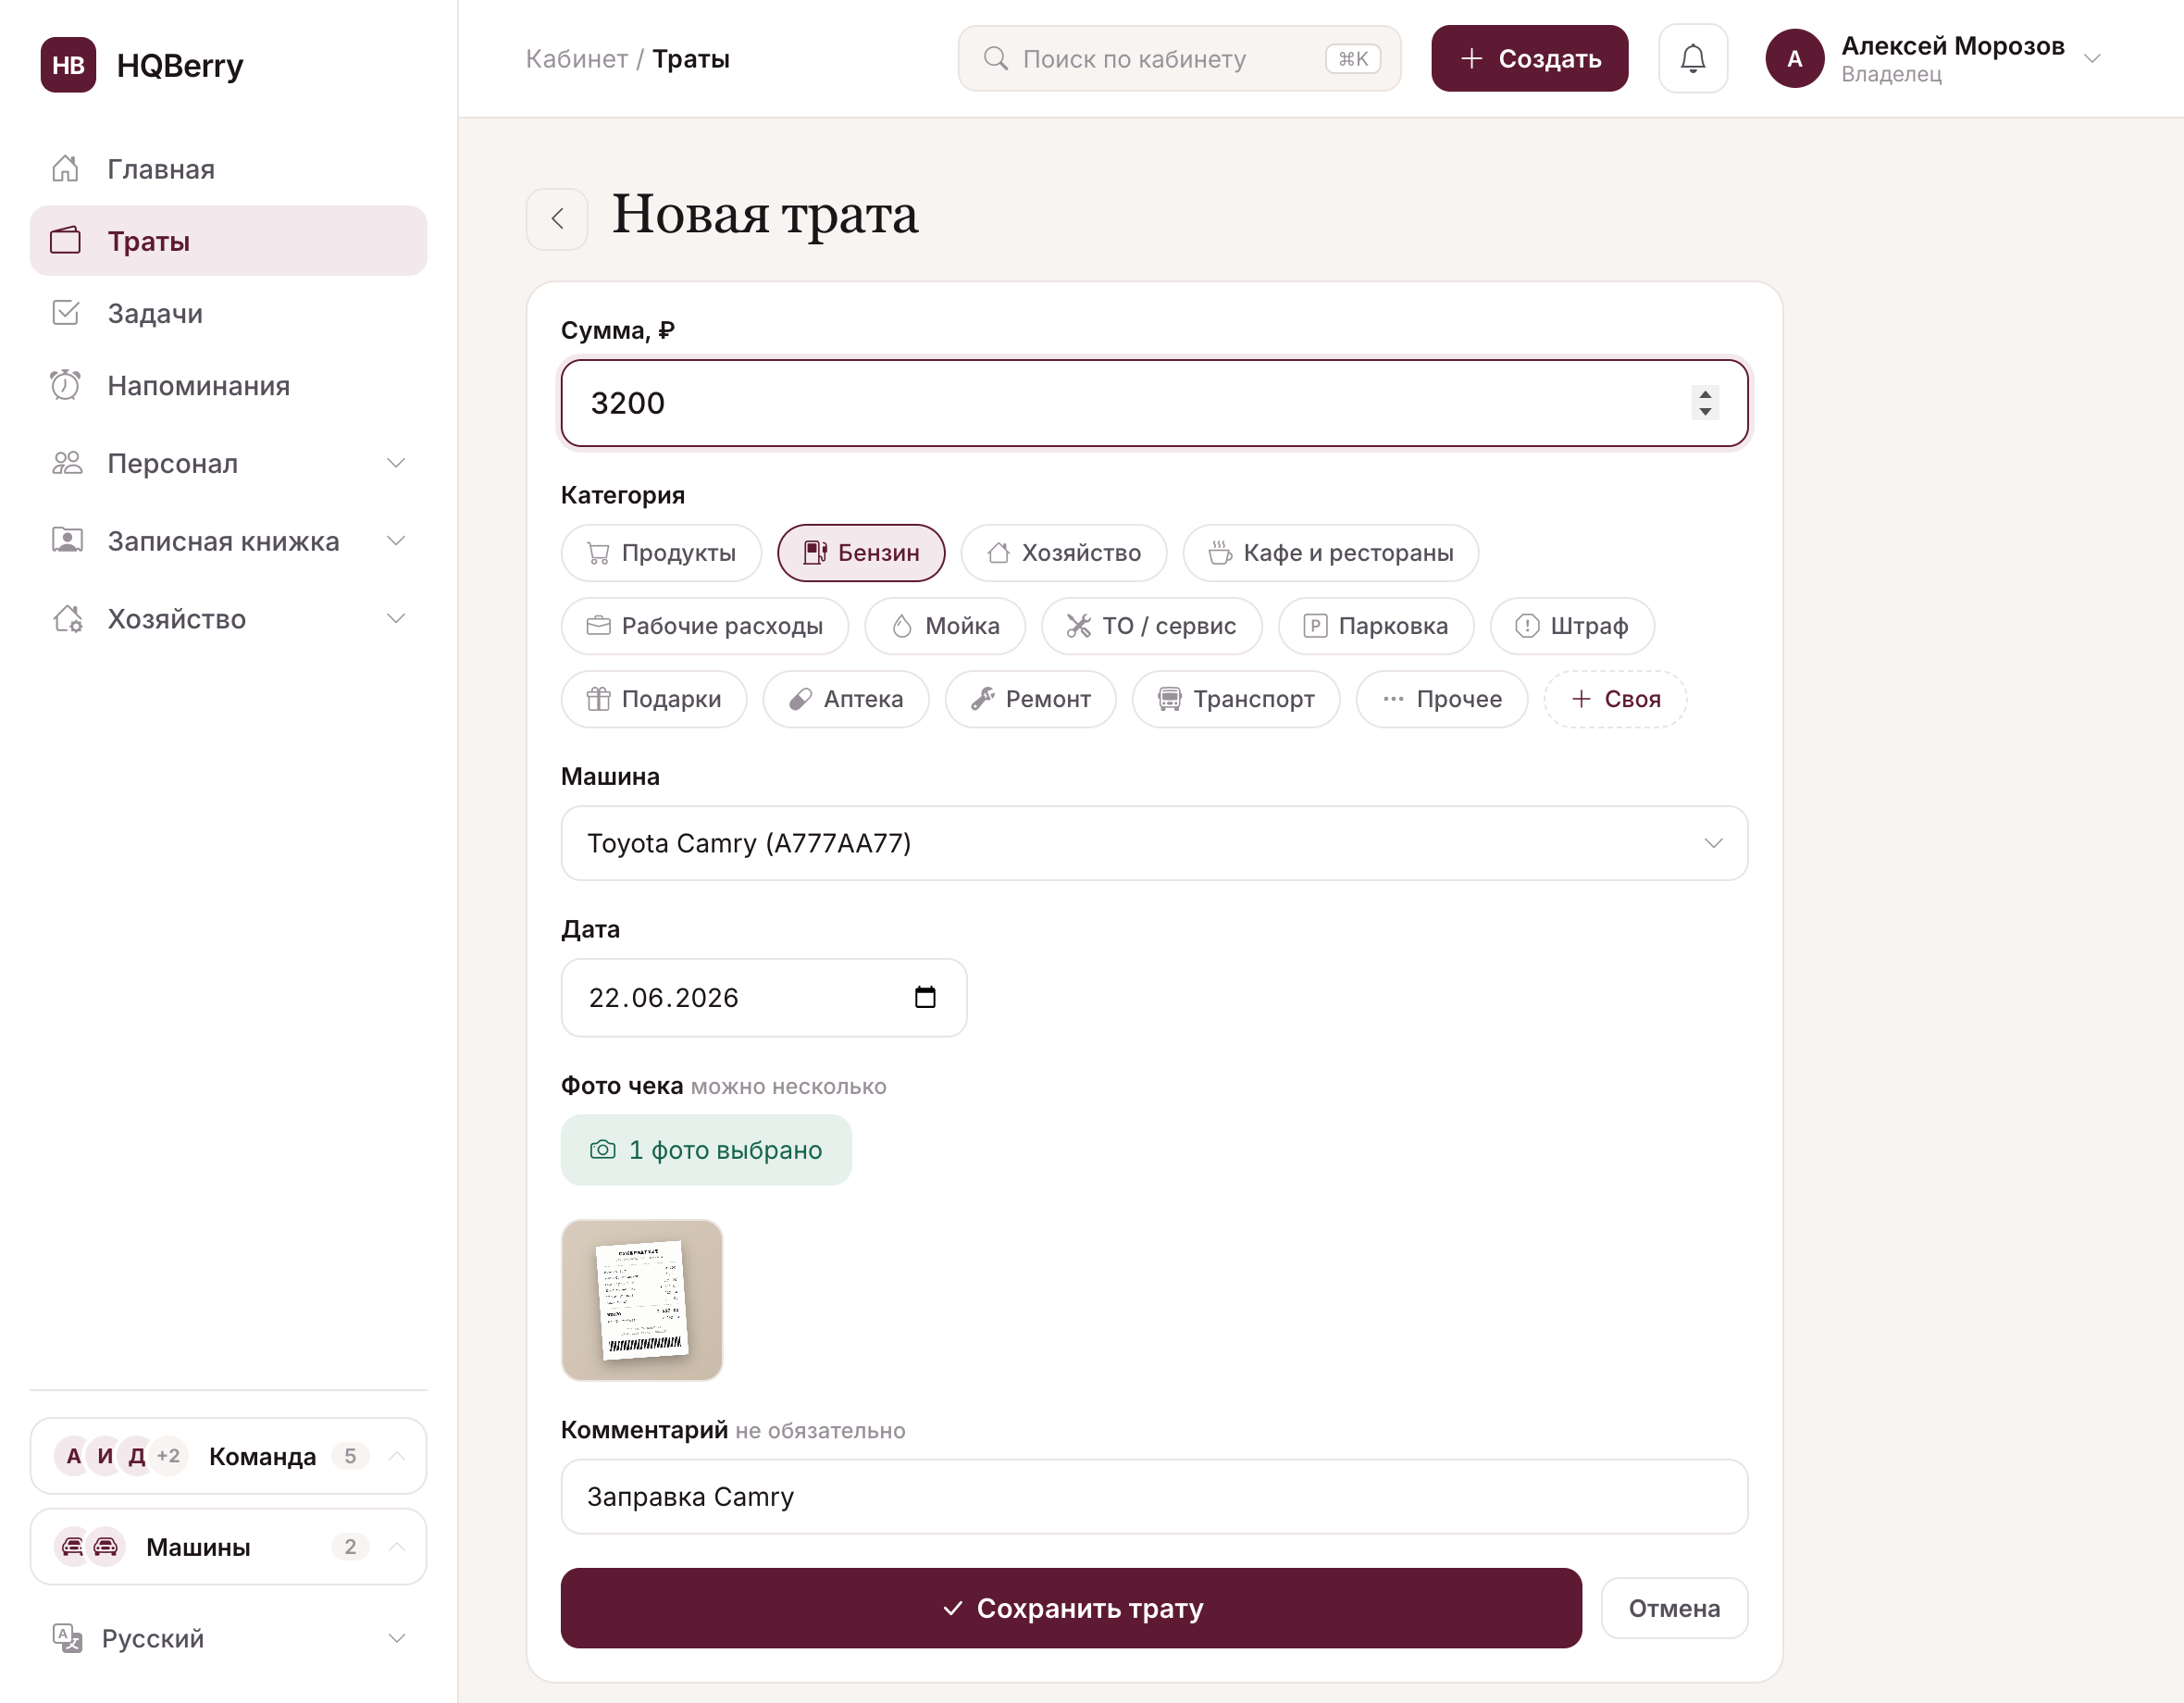
Task: Open Задачи in sidebar
Action: click(x=229, y=313)
